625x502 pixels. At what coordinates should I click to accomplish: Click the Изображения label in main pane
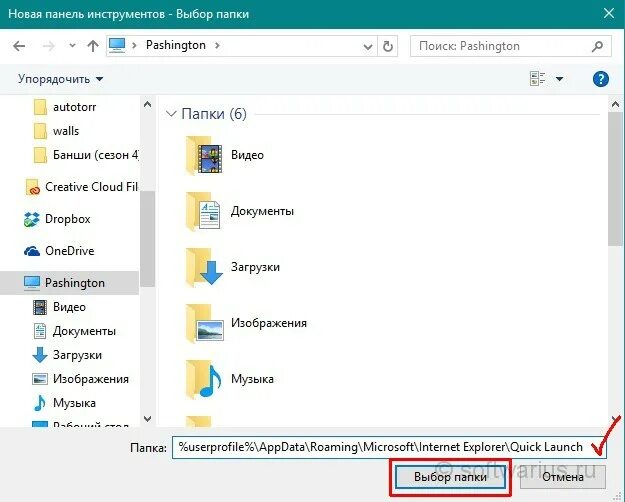[269, 323]
